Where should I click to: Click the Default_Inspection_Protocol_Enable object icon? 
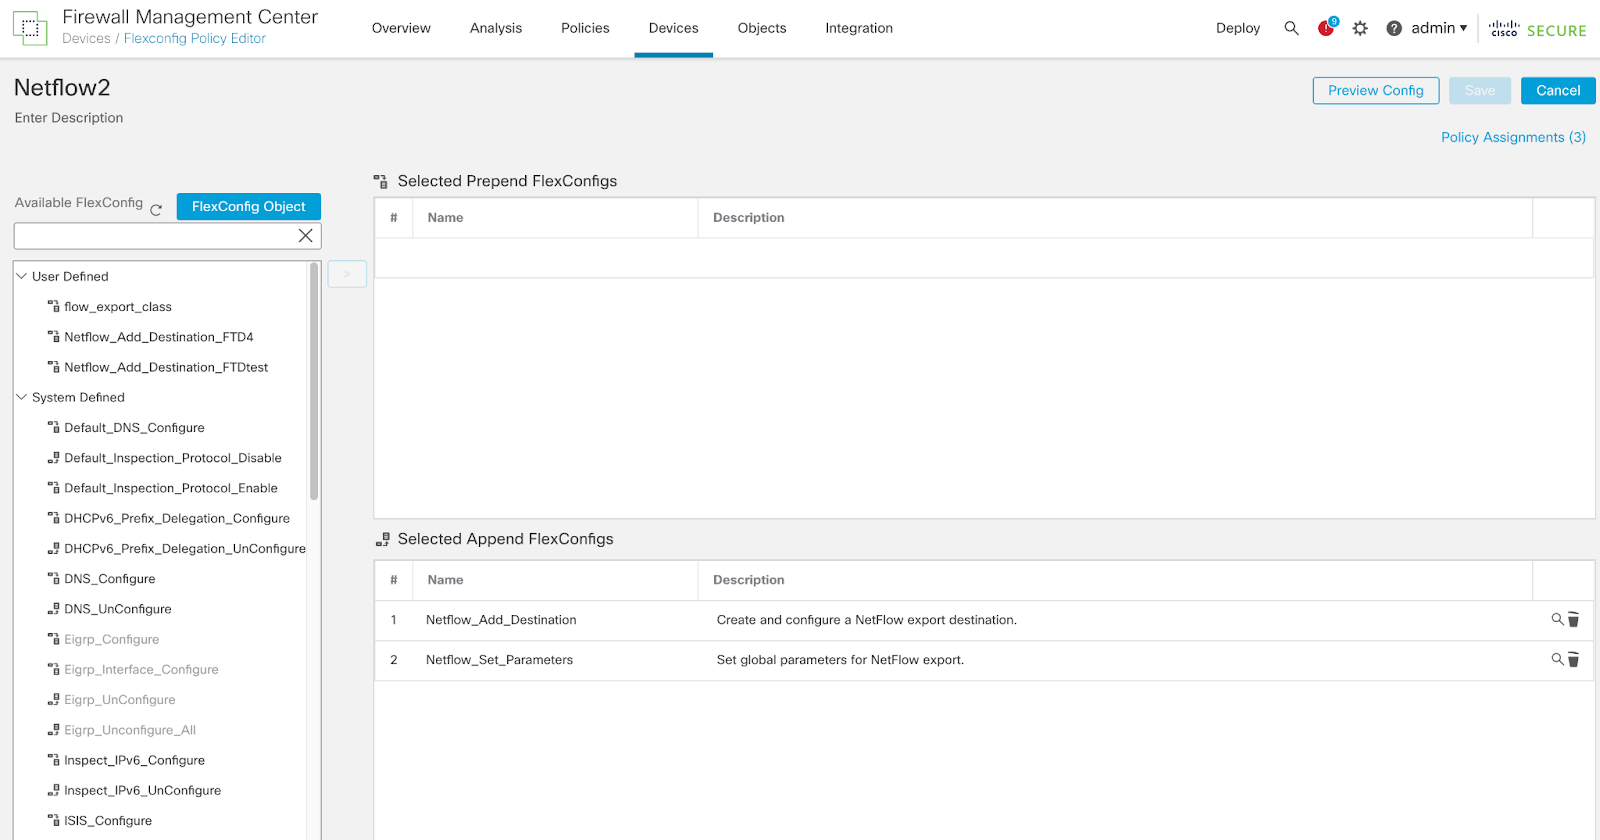(x=54, y=488)
